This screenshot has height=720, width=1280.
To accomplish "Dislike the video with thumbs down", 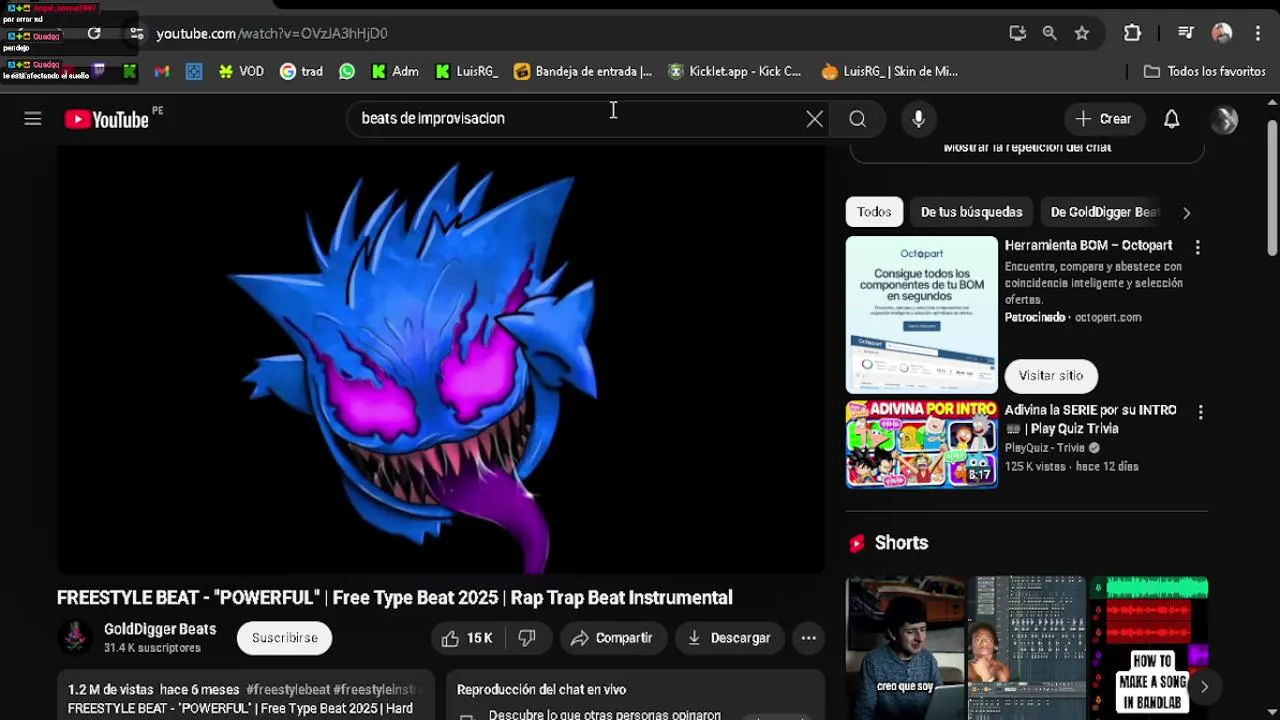I will coord(527,638).
